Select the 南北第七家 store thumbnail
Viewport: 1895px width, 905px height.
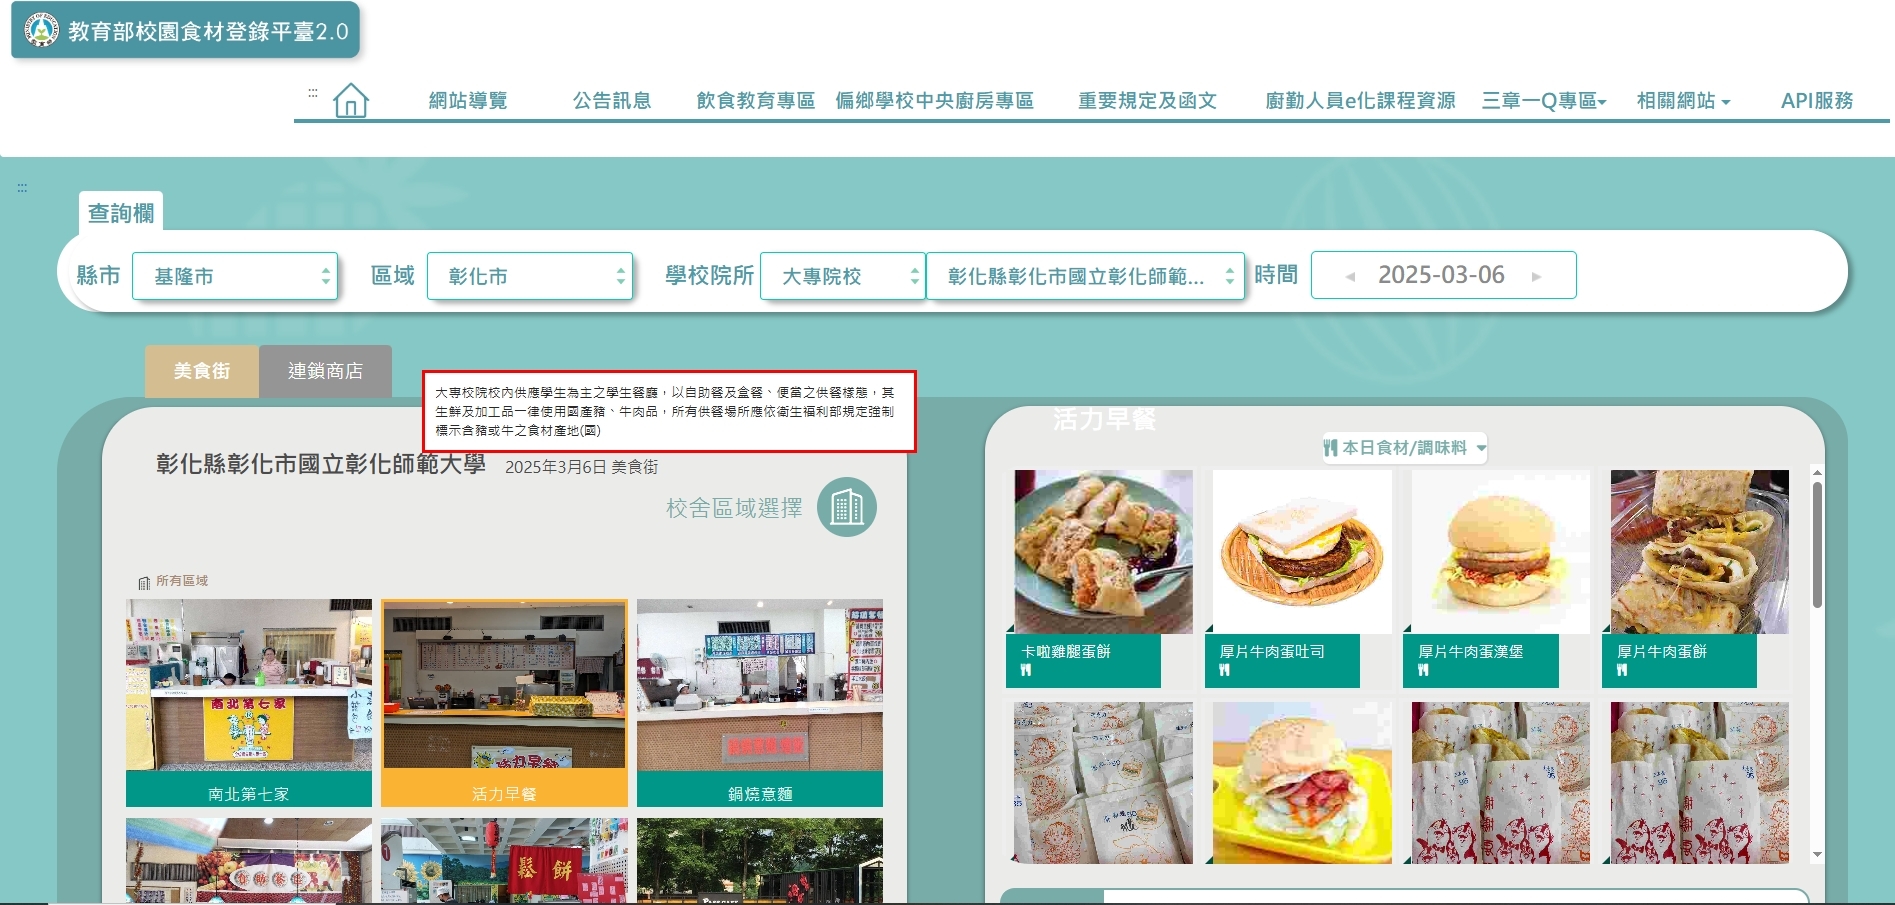[x=249, y=702]
